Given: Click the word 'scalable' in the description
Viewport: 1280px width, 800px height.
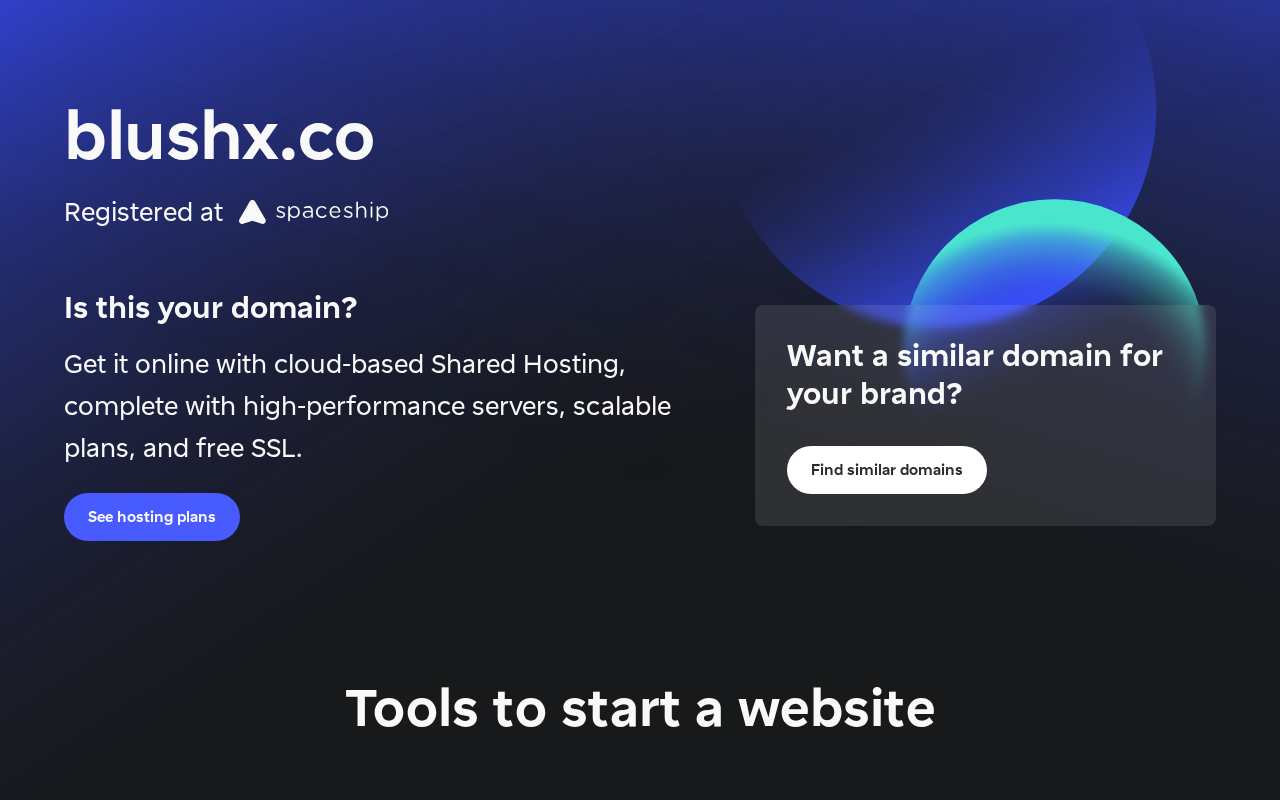Looking at the screenshot, I should click(622, 406).
